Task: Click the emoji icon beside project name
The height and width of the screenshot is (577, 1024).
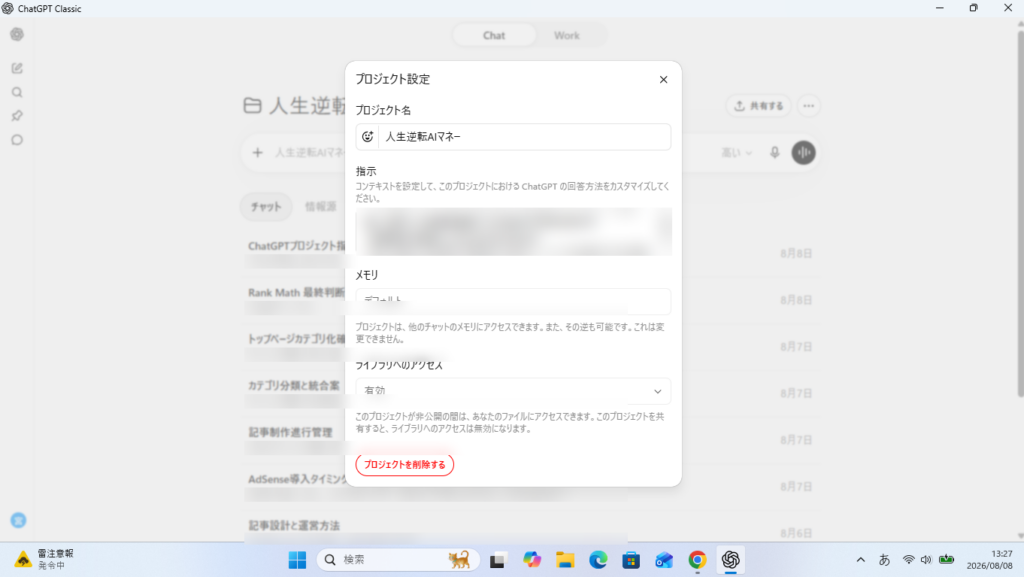Action: coord(368,136)
